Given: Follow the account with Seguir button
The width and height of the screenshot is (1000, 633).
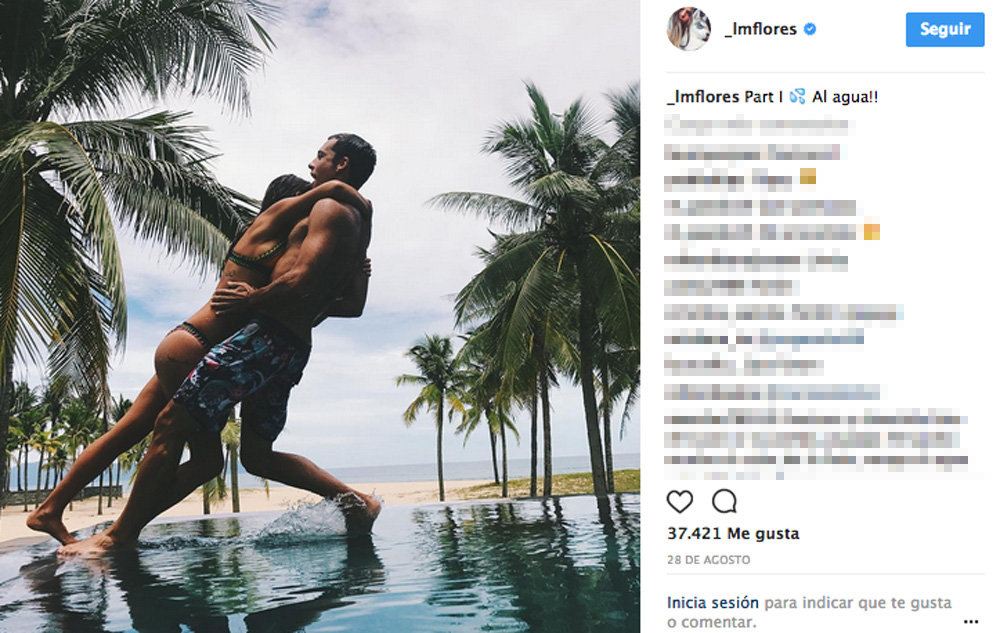Looking at the screenshot, I should [945, 29].
